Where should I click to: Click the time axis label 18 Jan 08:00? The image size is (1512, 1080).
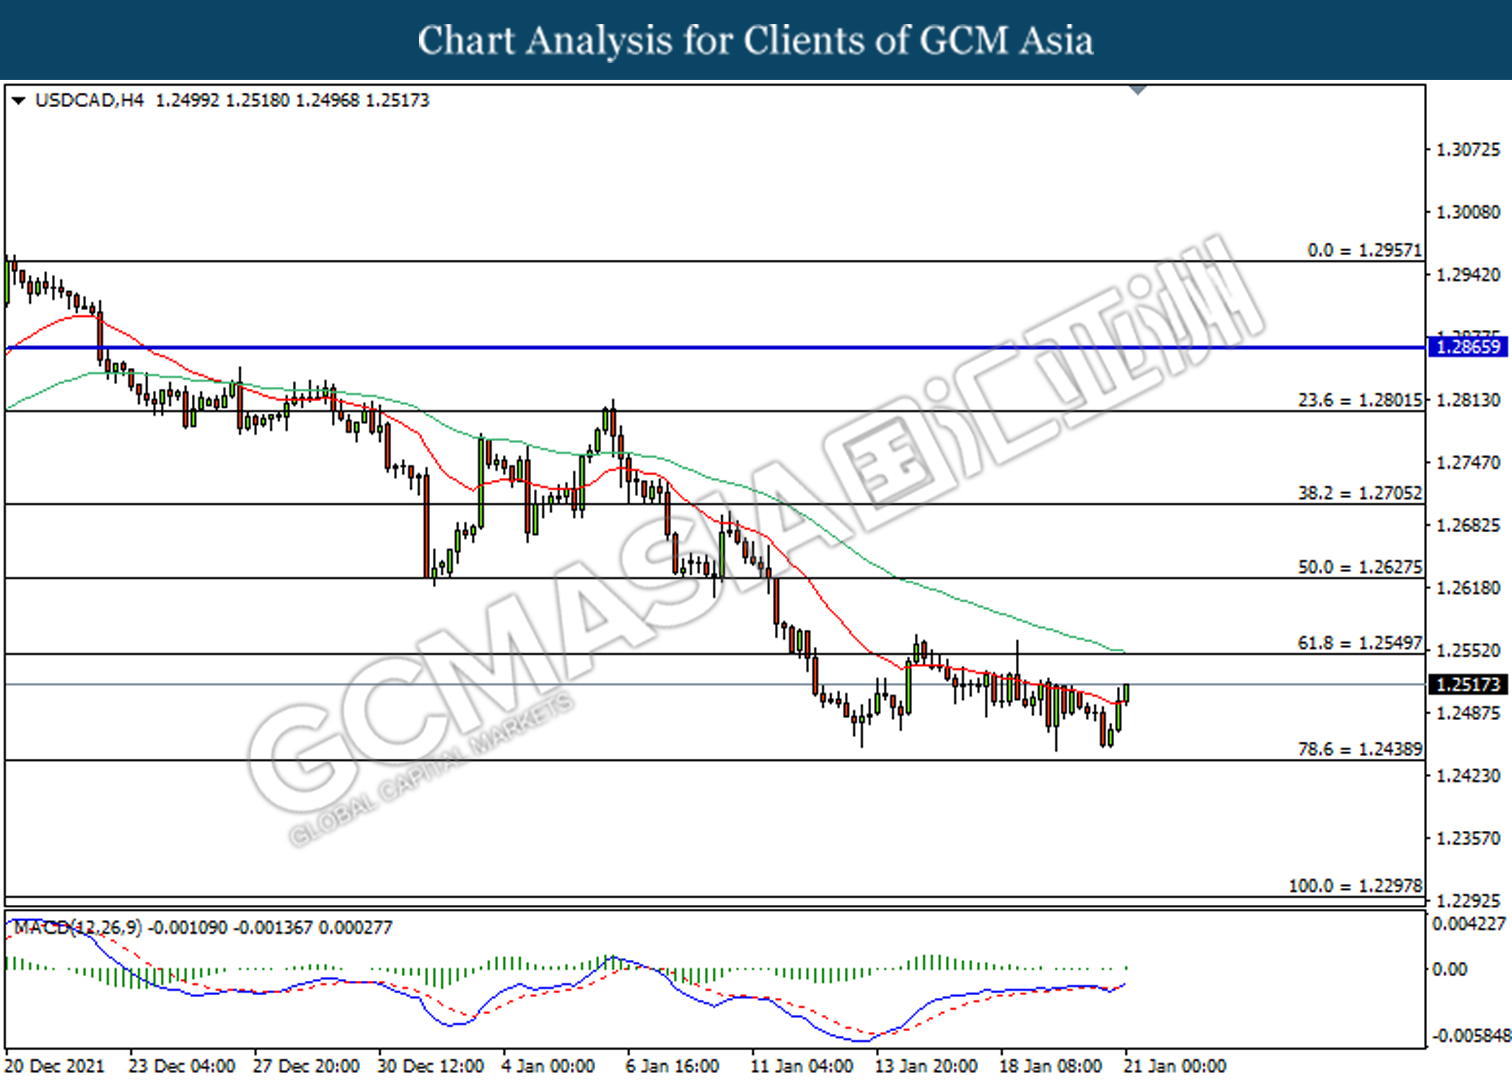[1050, 1066]
